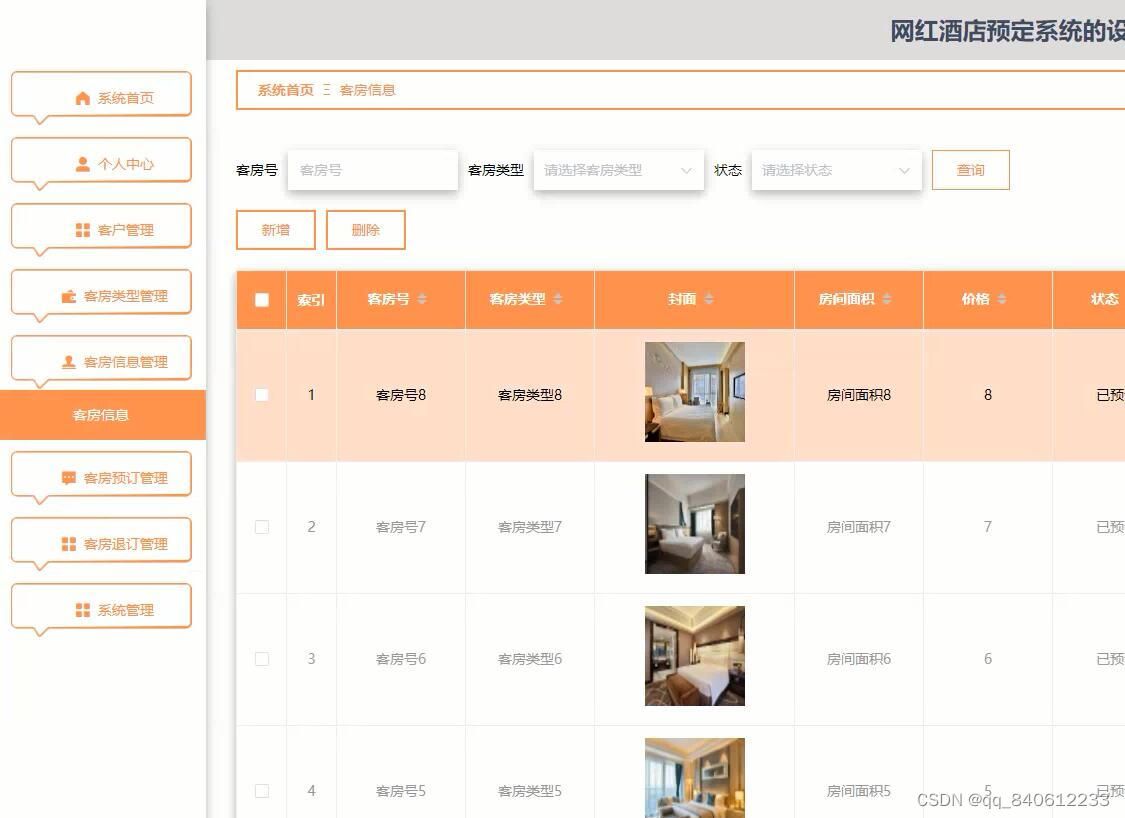Click the 查询 search button
The image size is (1125, 818).
(x=970, y=170)
